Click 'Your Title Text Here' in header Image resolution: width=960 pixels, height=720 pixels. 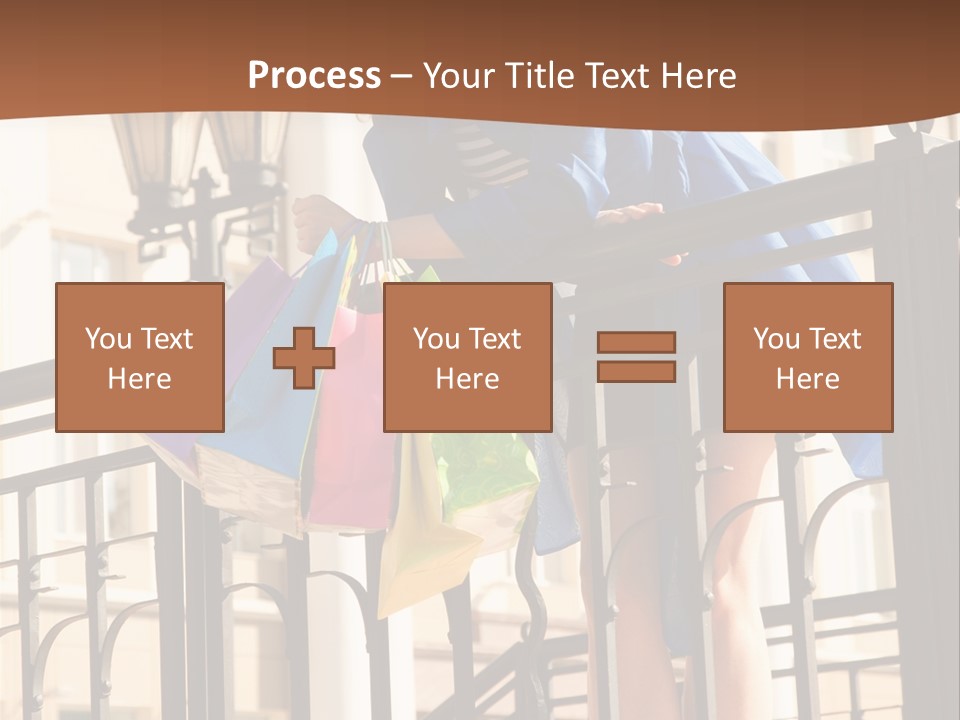coord(580,75)
